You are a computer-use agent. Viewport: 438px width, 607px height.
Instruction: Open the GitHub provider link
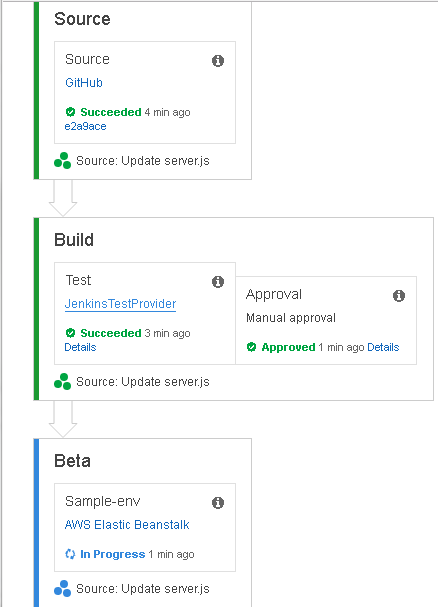click(84, 83)
